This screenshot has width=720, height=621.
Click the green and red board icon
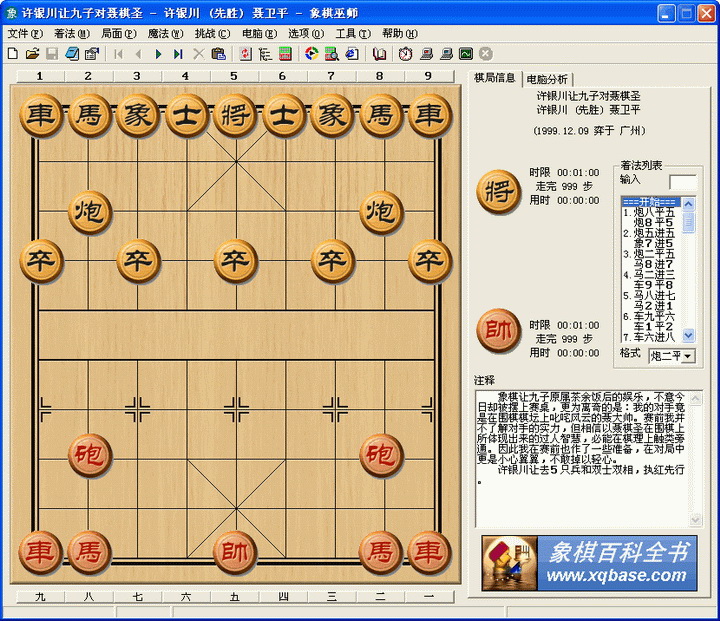tap(285, 54)
